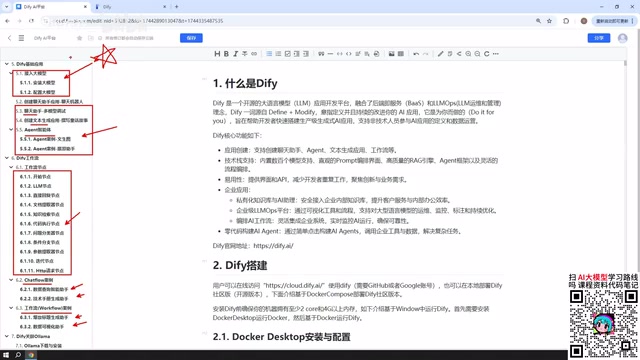This screenshot has width=640, height=360.
Task: Open the Chrome profile avatar
Action: [x=584, y=21]
